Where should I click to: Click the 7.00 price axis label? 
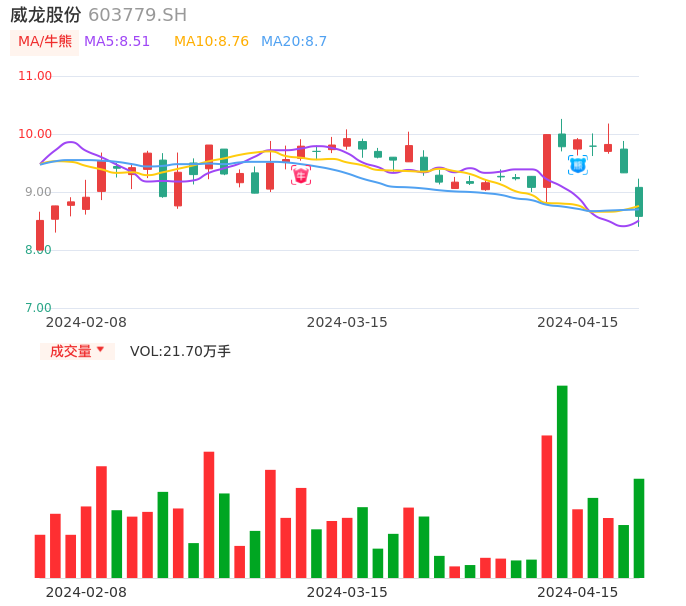click(38, 308)
